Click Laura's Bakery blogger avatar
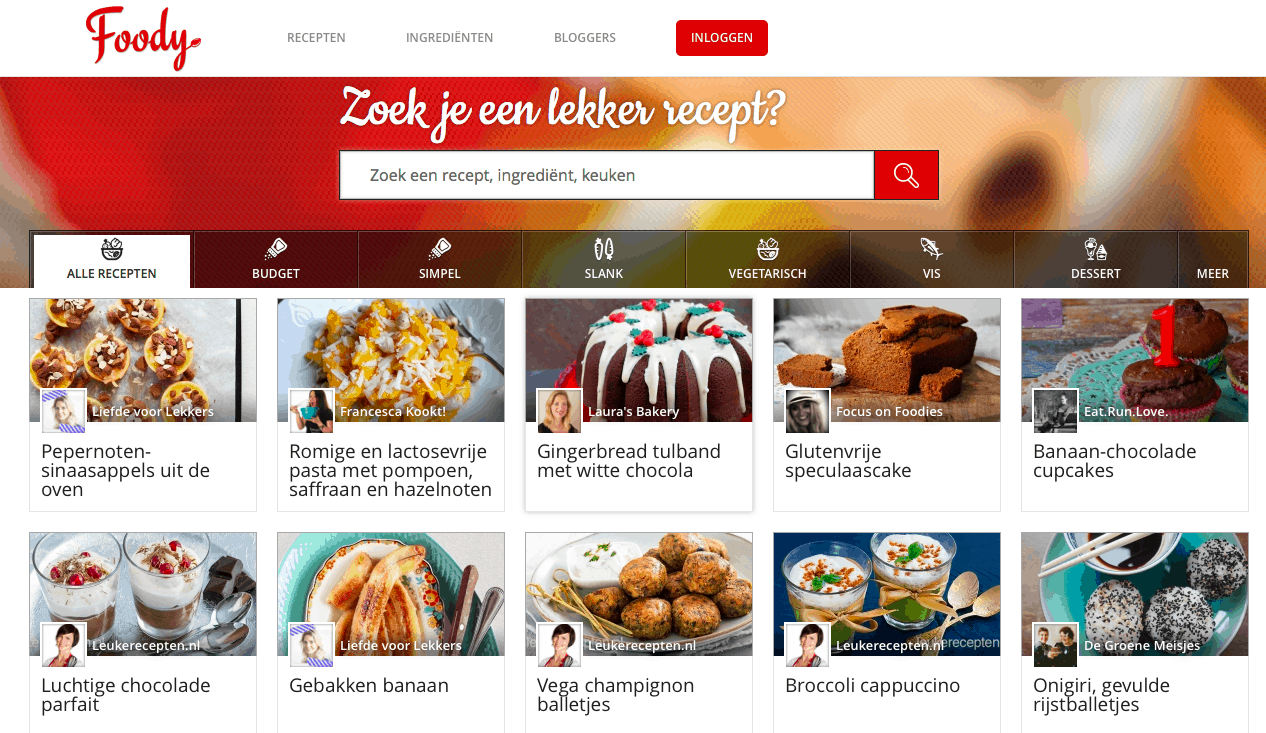The height and width of the screenshot is (733, 1266). 560,411
